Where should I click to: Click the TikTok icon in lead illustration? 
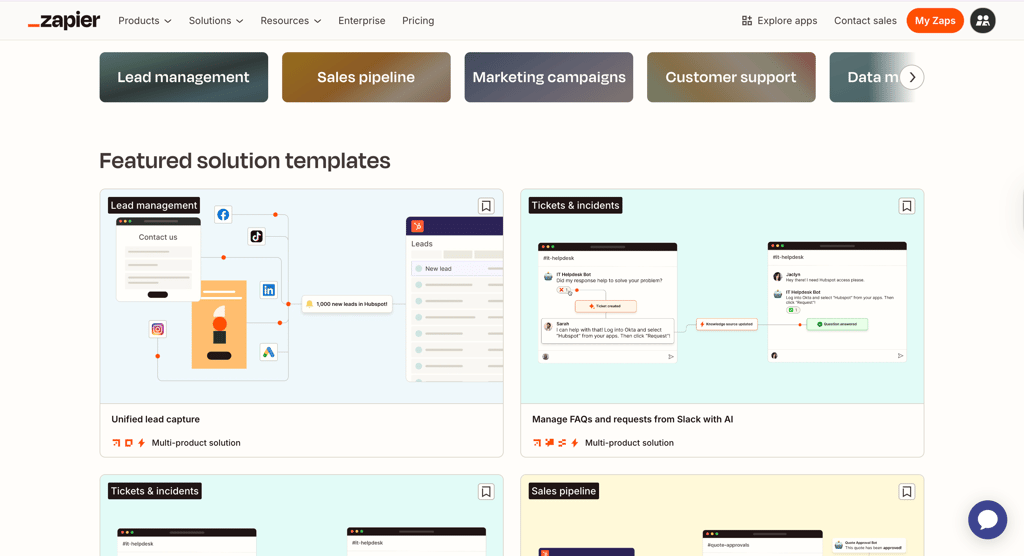(257, 236)
